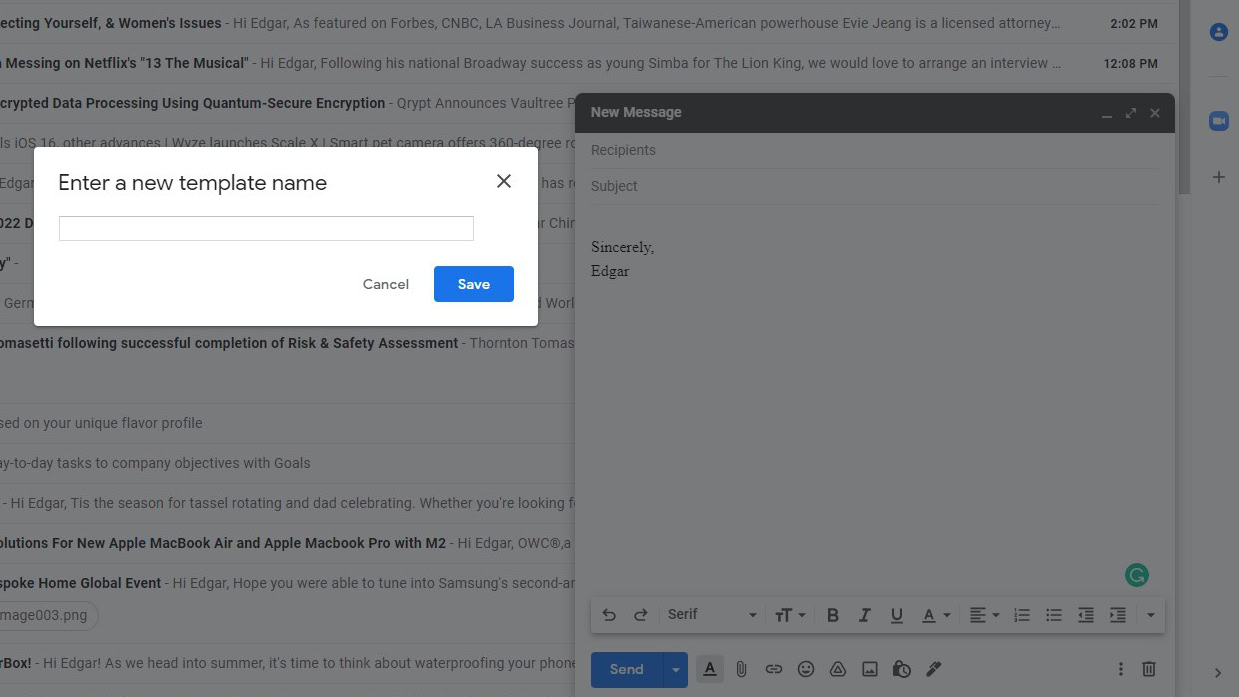The height and width of the screenshot is (697, 1239).
Task: Expand the send options arrow
Action: click(x=676, y=669)
